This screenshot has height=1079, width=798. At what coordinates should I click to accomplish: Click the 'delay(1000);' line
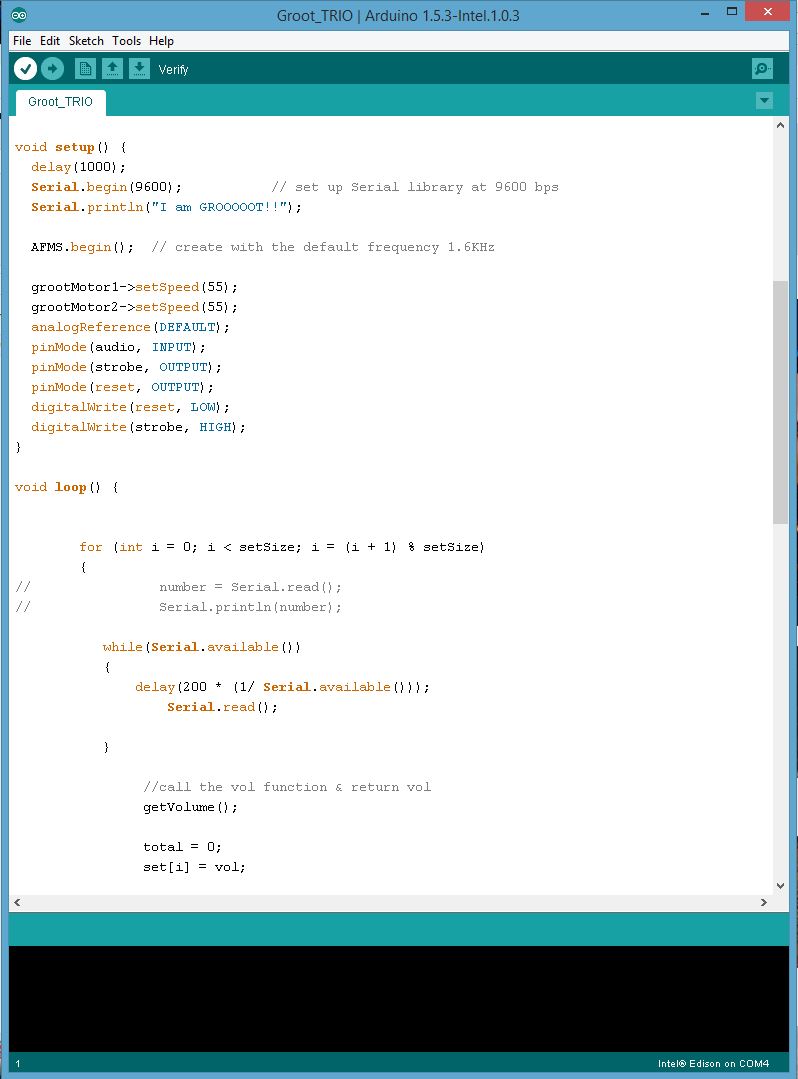pos(78,167)
